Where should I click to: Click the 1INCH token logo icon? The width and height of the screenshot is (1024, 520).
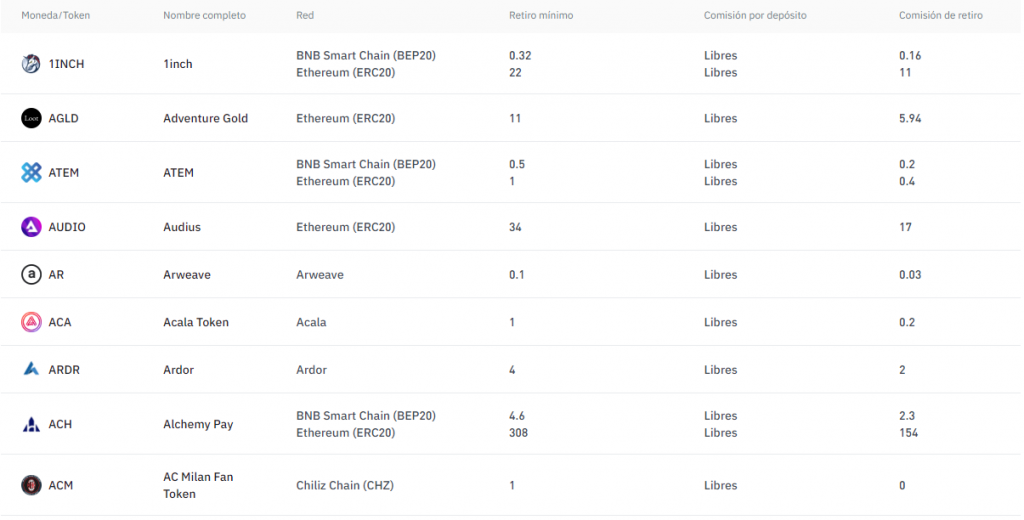pos(31,64)
